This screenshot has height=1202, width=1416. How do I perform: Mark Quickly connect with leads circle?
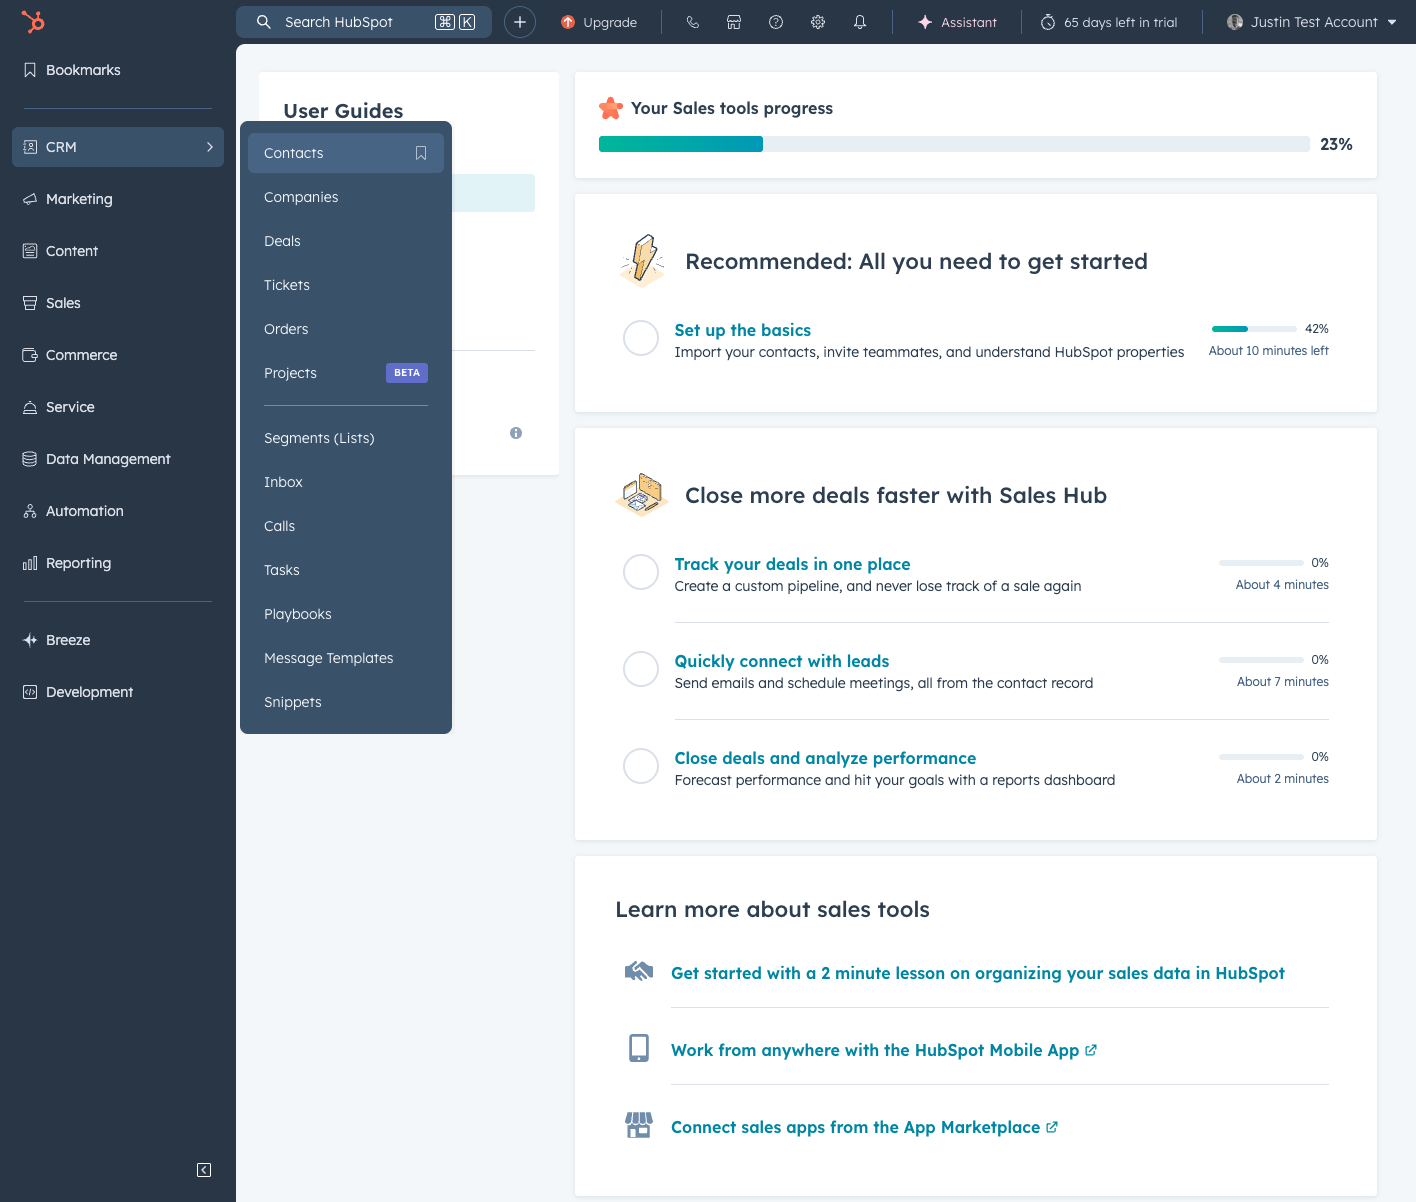(641, 669)
